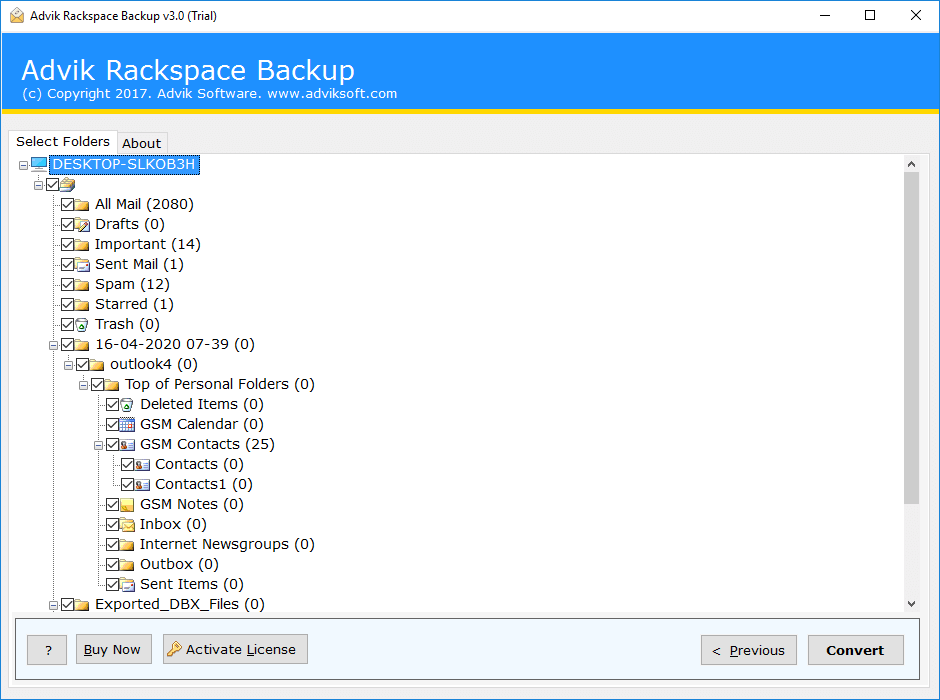Click the Buy Now button
940x700 pixels.
(x=113, y=649)
